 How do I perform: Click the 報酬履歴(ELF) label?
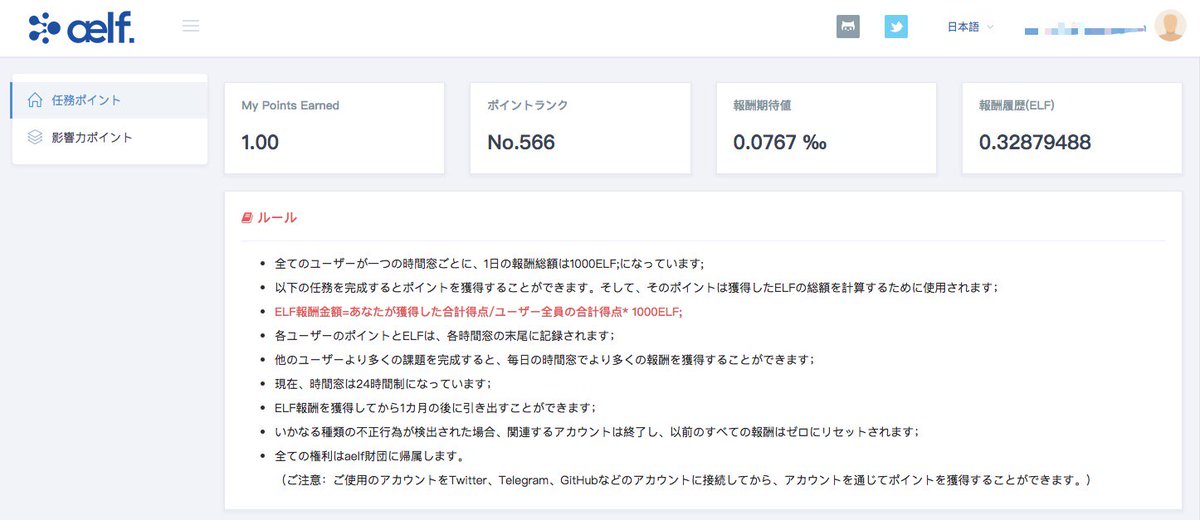(1017, 105)
